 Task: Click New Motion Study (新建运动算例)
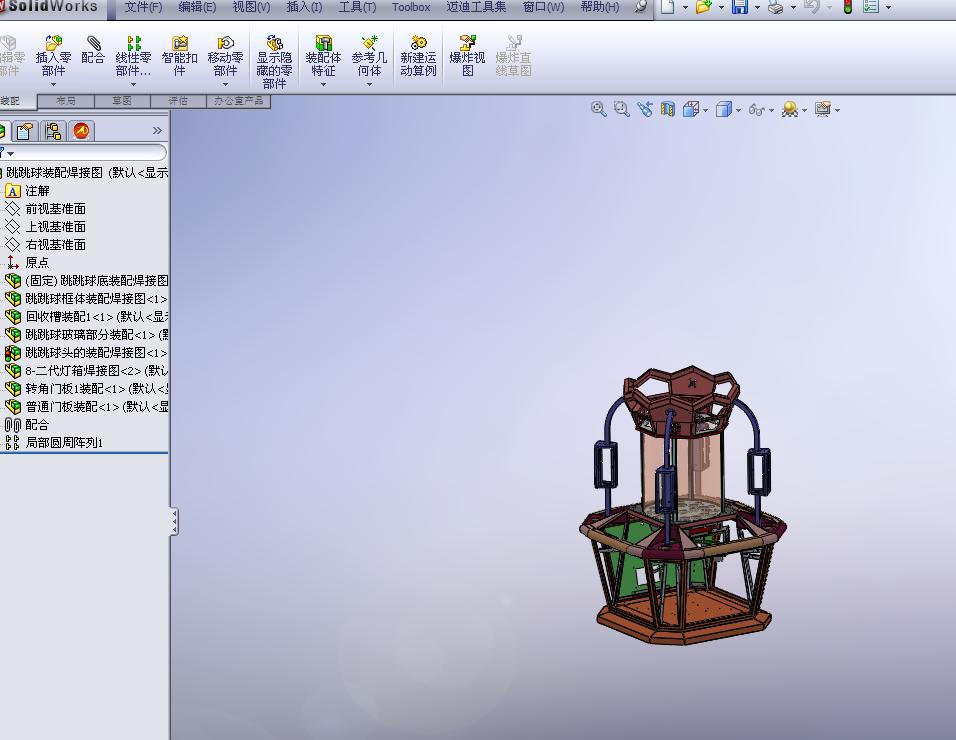pyautogui.click(x=418, y=56)
